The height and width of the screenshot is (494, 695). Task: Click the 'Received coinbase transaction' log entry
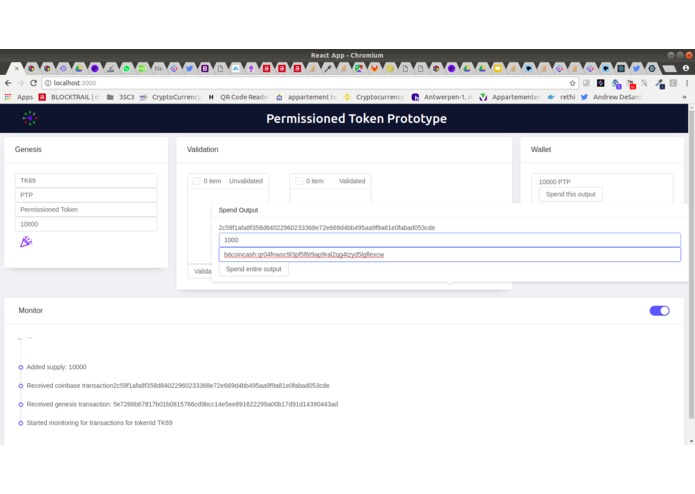(x=178, y=385)
